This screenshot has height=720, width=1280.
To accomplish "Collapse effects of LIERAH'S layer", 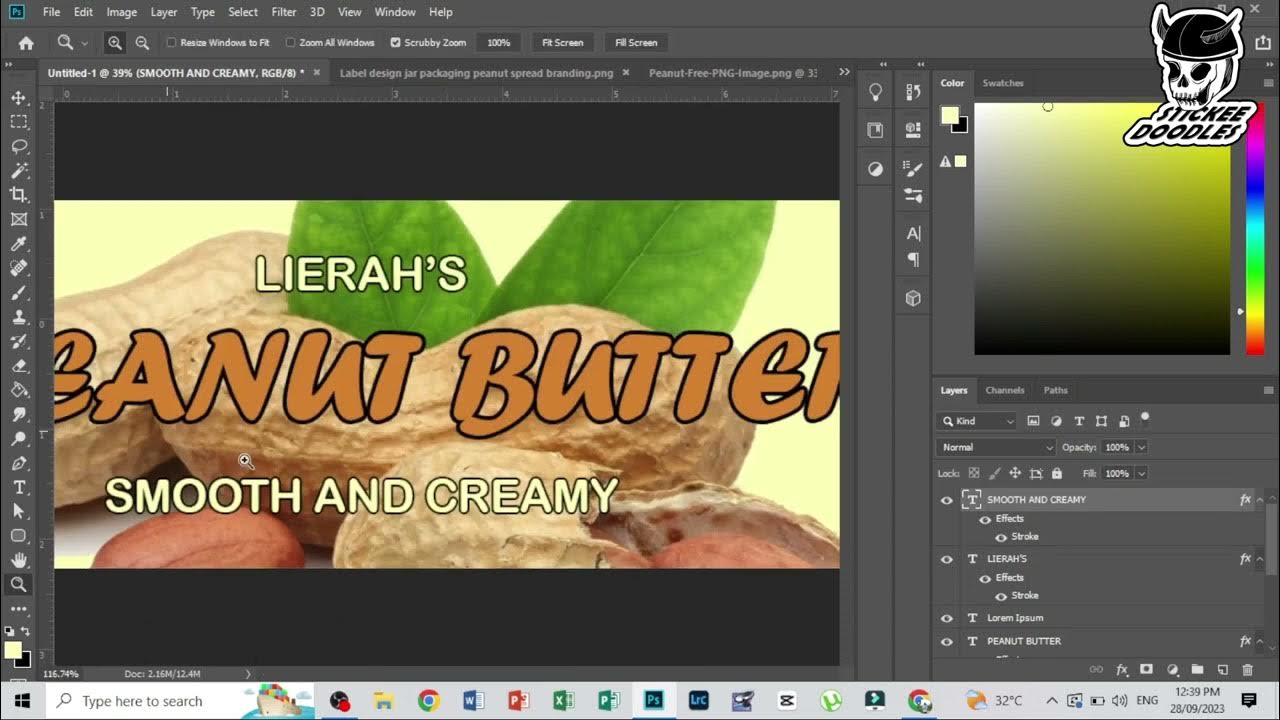I will click(1259, 558).
